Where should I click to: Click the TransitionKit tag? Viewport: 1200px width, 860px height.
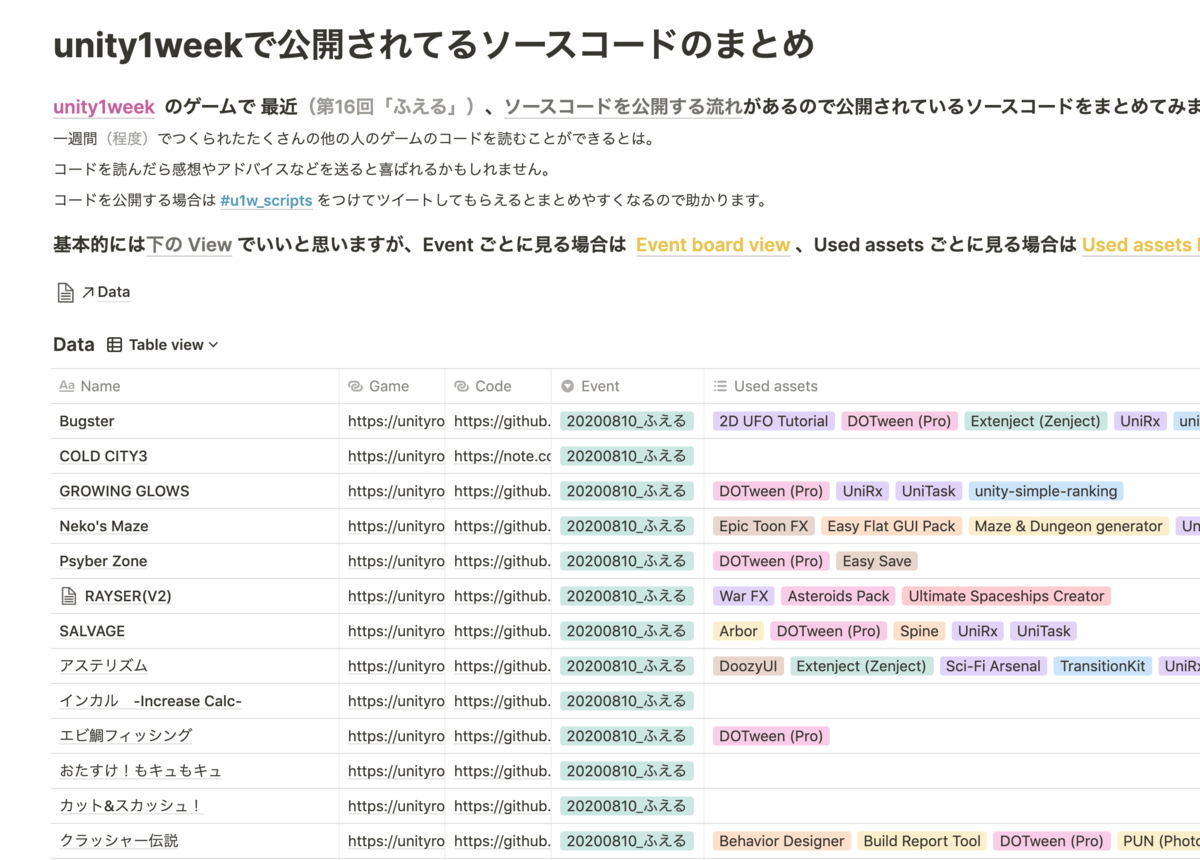[1103, 666]
